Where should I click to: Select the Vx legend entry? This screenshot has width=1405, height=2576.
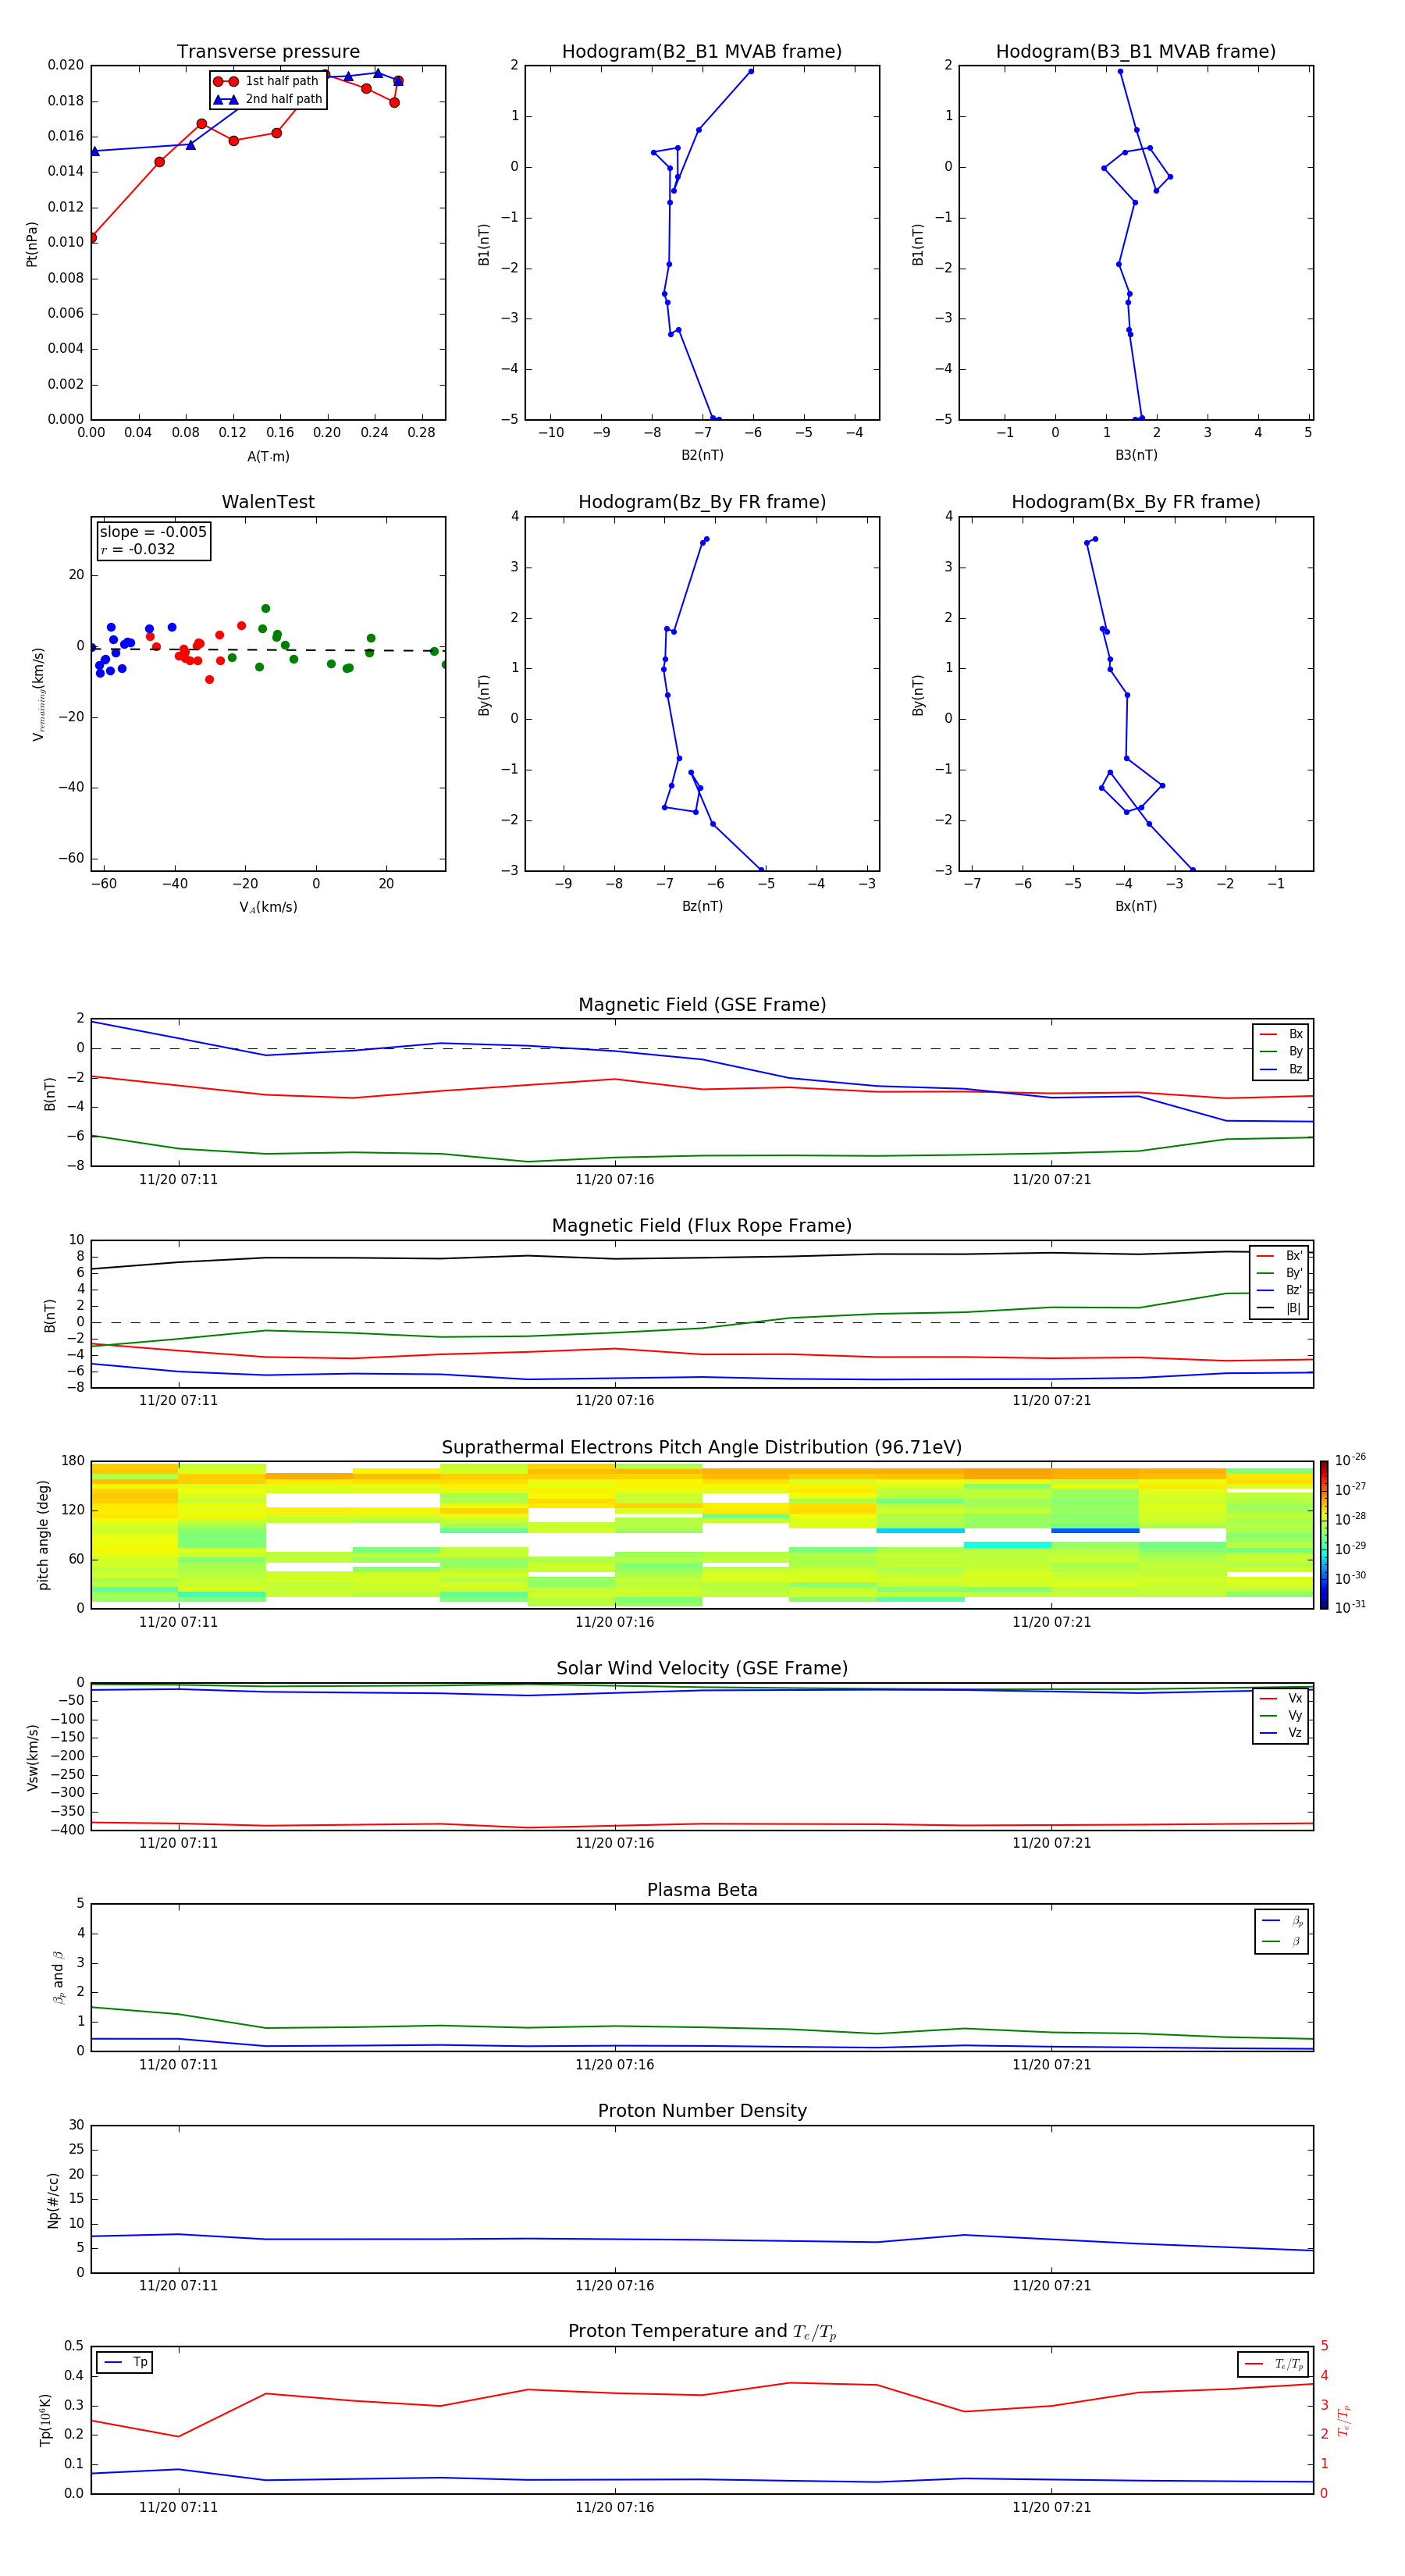coord(1281,1698)
